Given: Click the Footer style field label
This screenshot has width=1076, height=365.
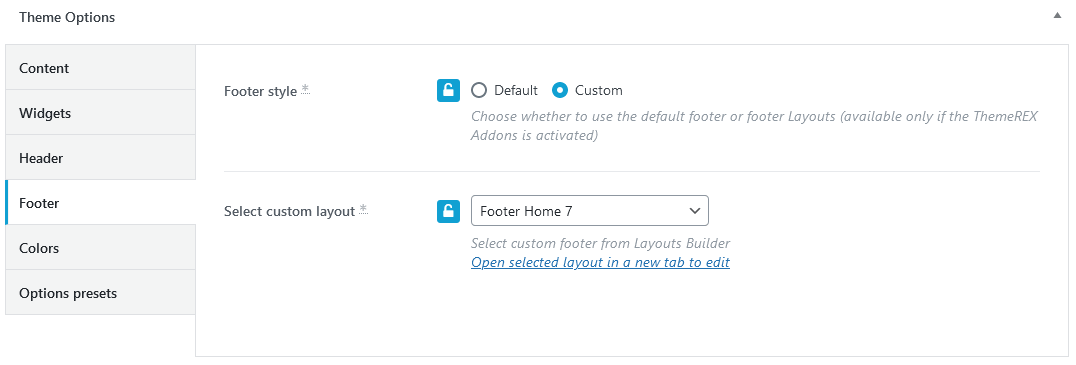Looking at the screenshot, I should pos(261,91).
